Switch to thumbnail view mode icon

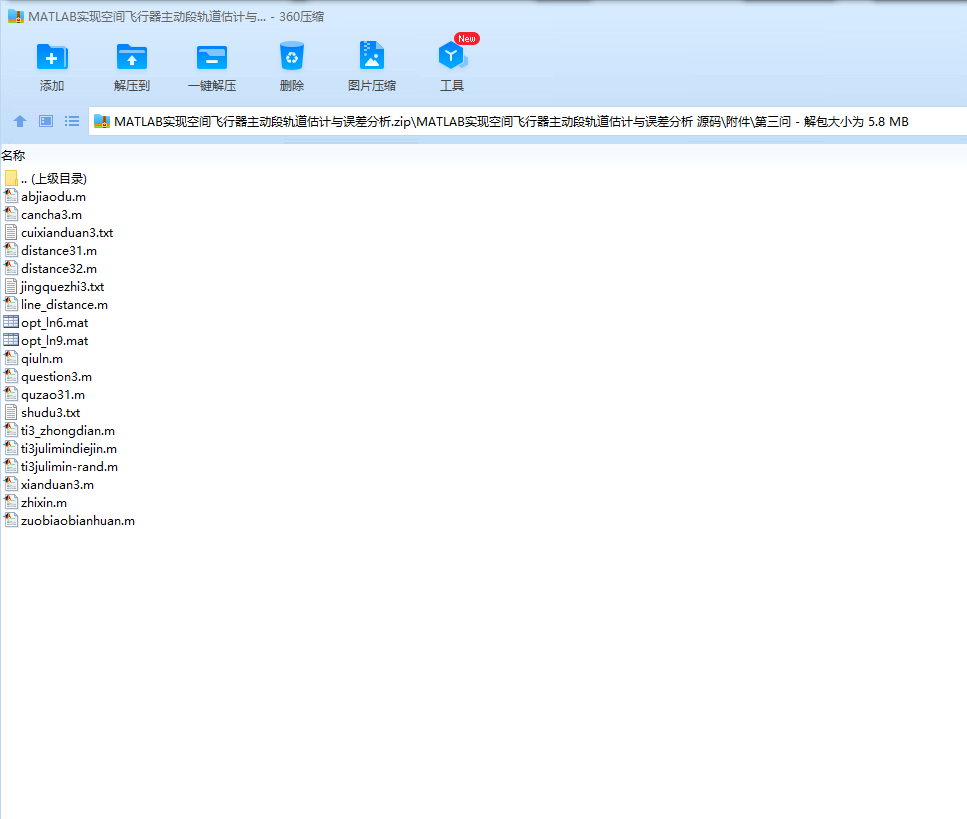(46, 121)
